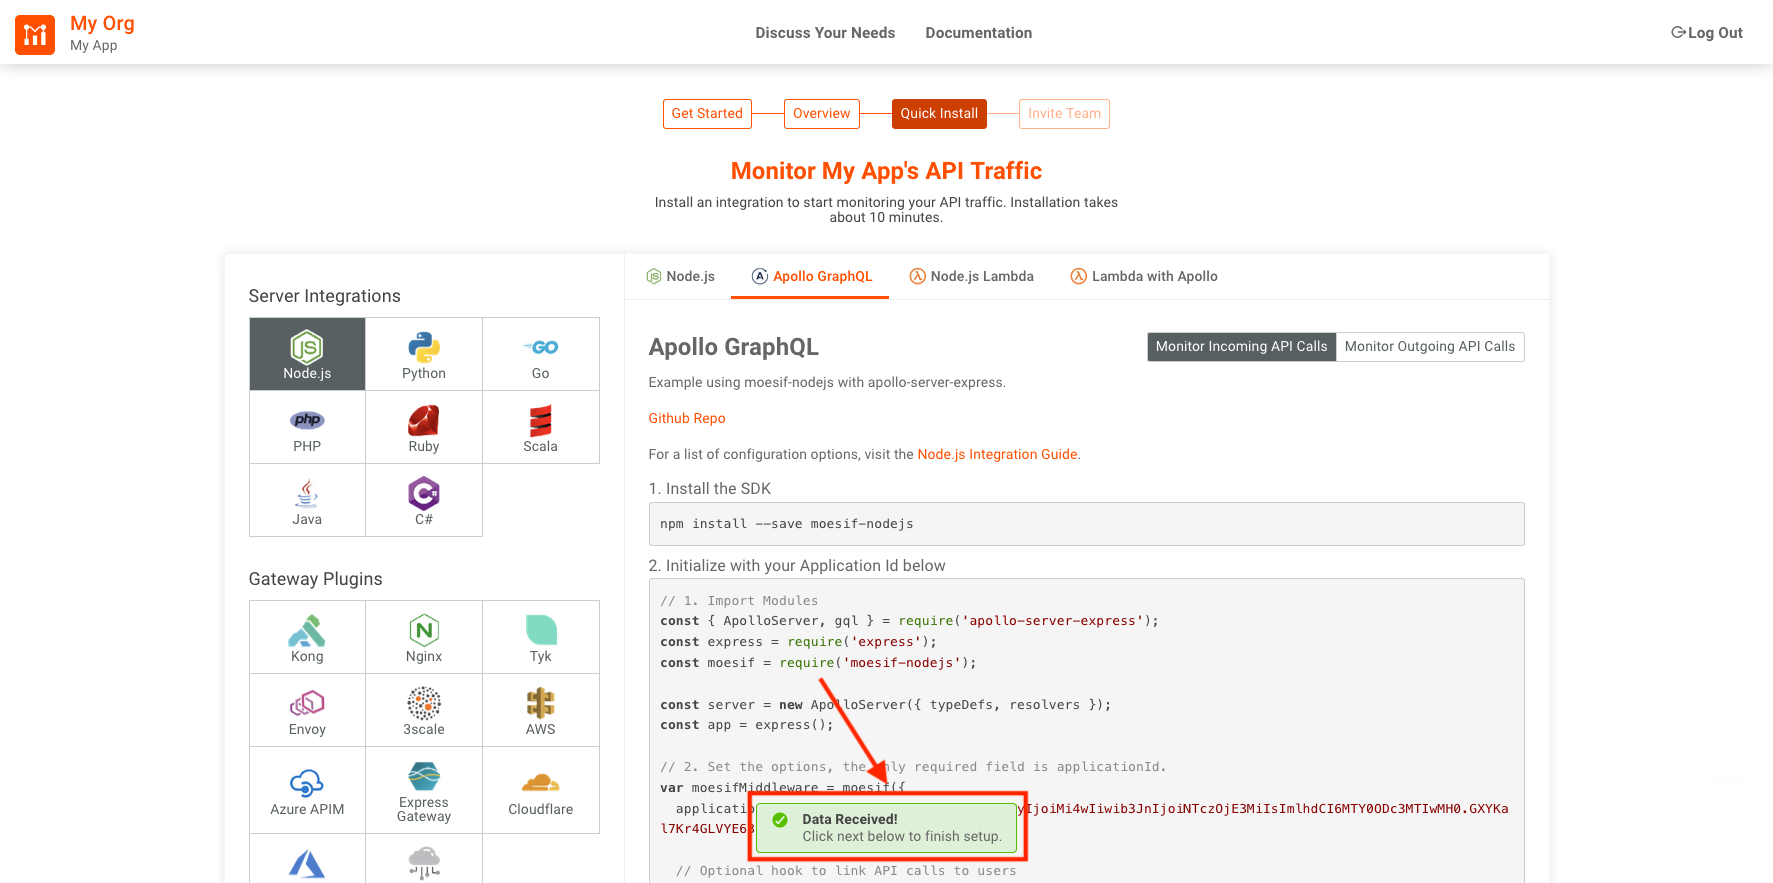
Task: Open the Lambda with Apollo tab
Action: click(x=1144, y=277)
